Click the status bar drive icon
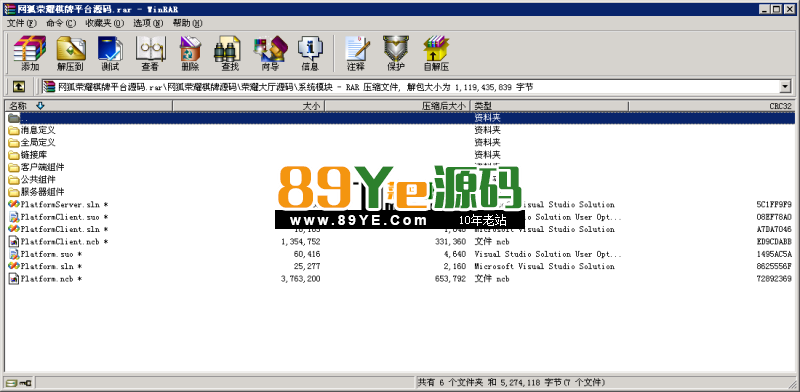This screenshot has width=800, height=392. click(x=19, y=382)
